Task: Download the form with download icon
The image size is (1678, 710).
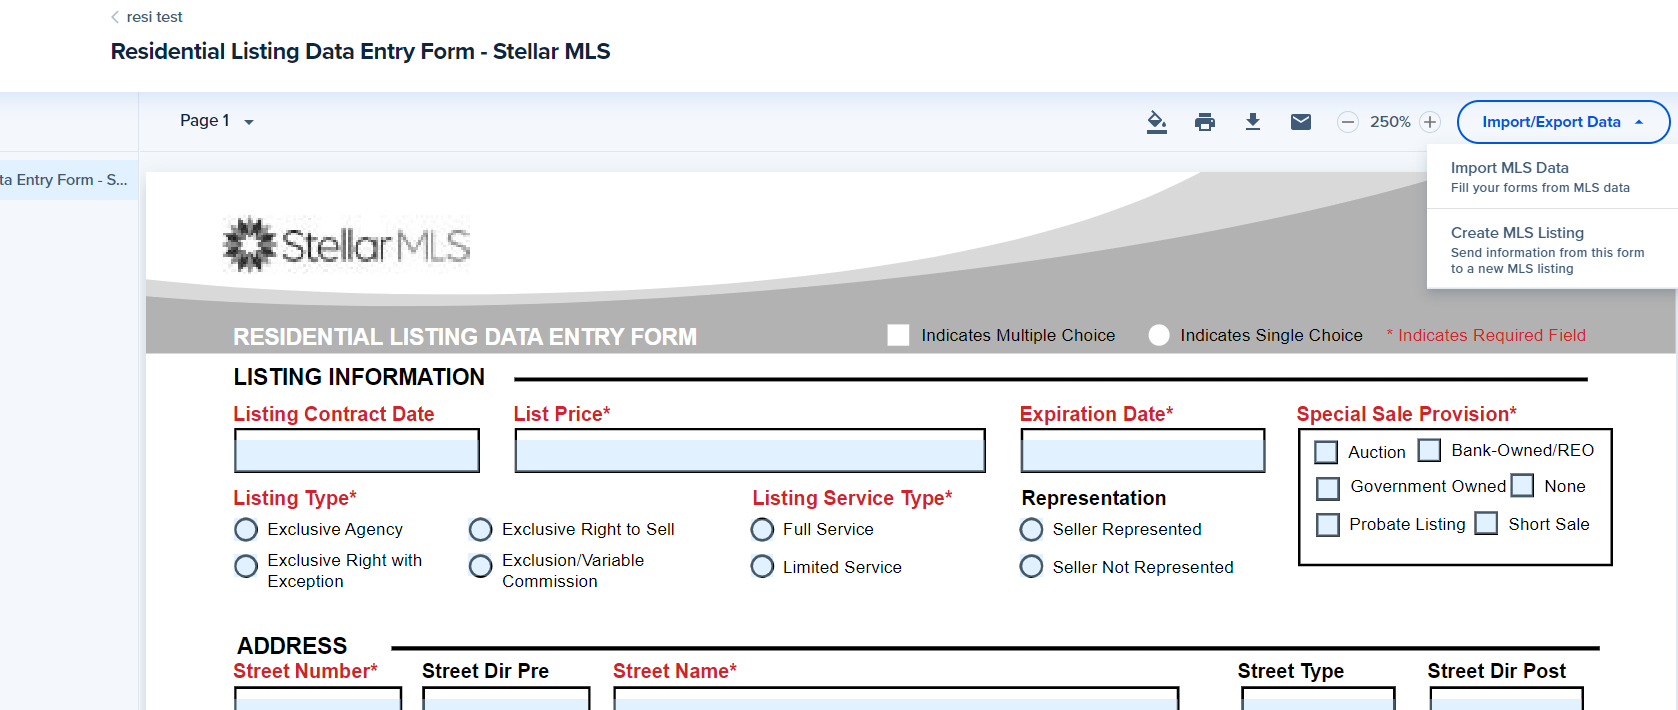Action: point(1252,122)
